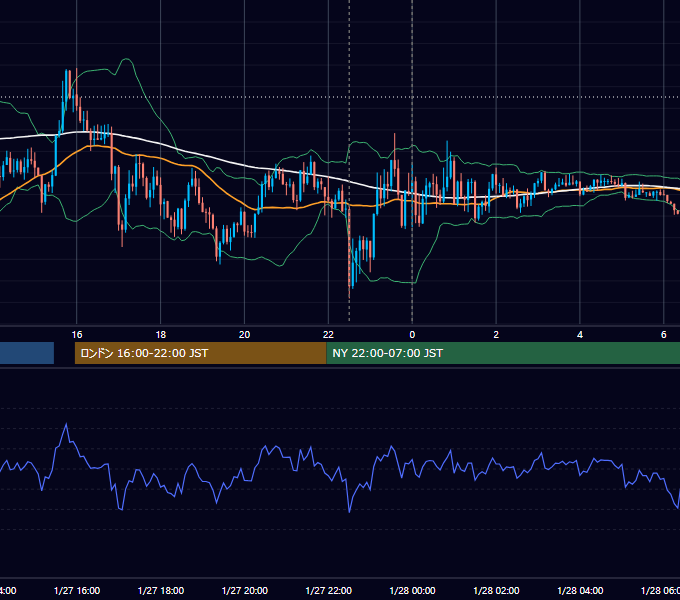Click the 1/27 22:00 date label
Image resolution: width=680 pixels, height=600 pixels.
328,590
